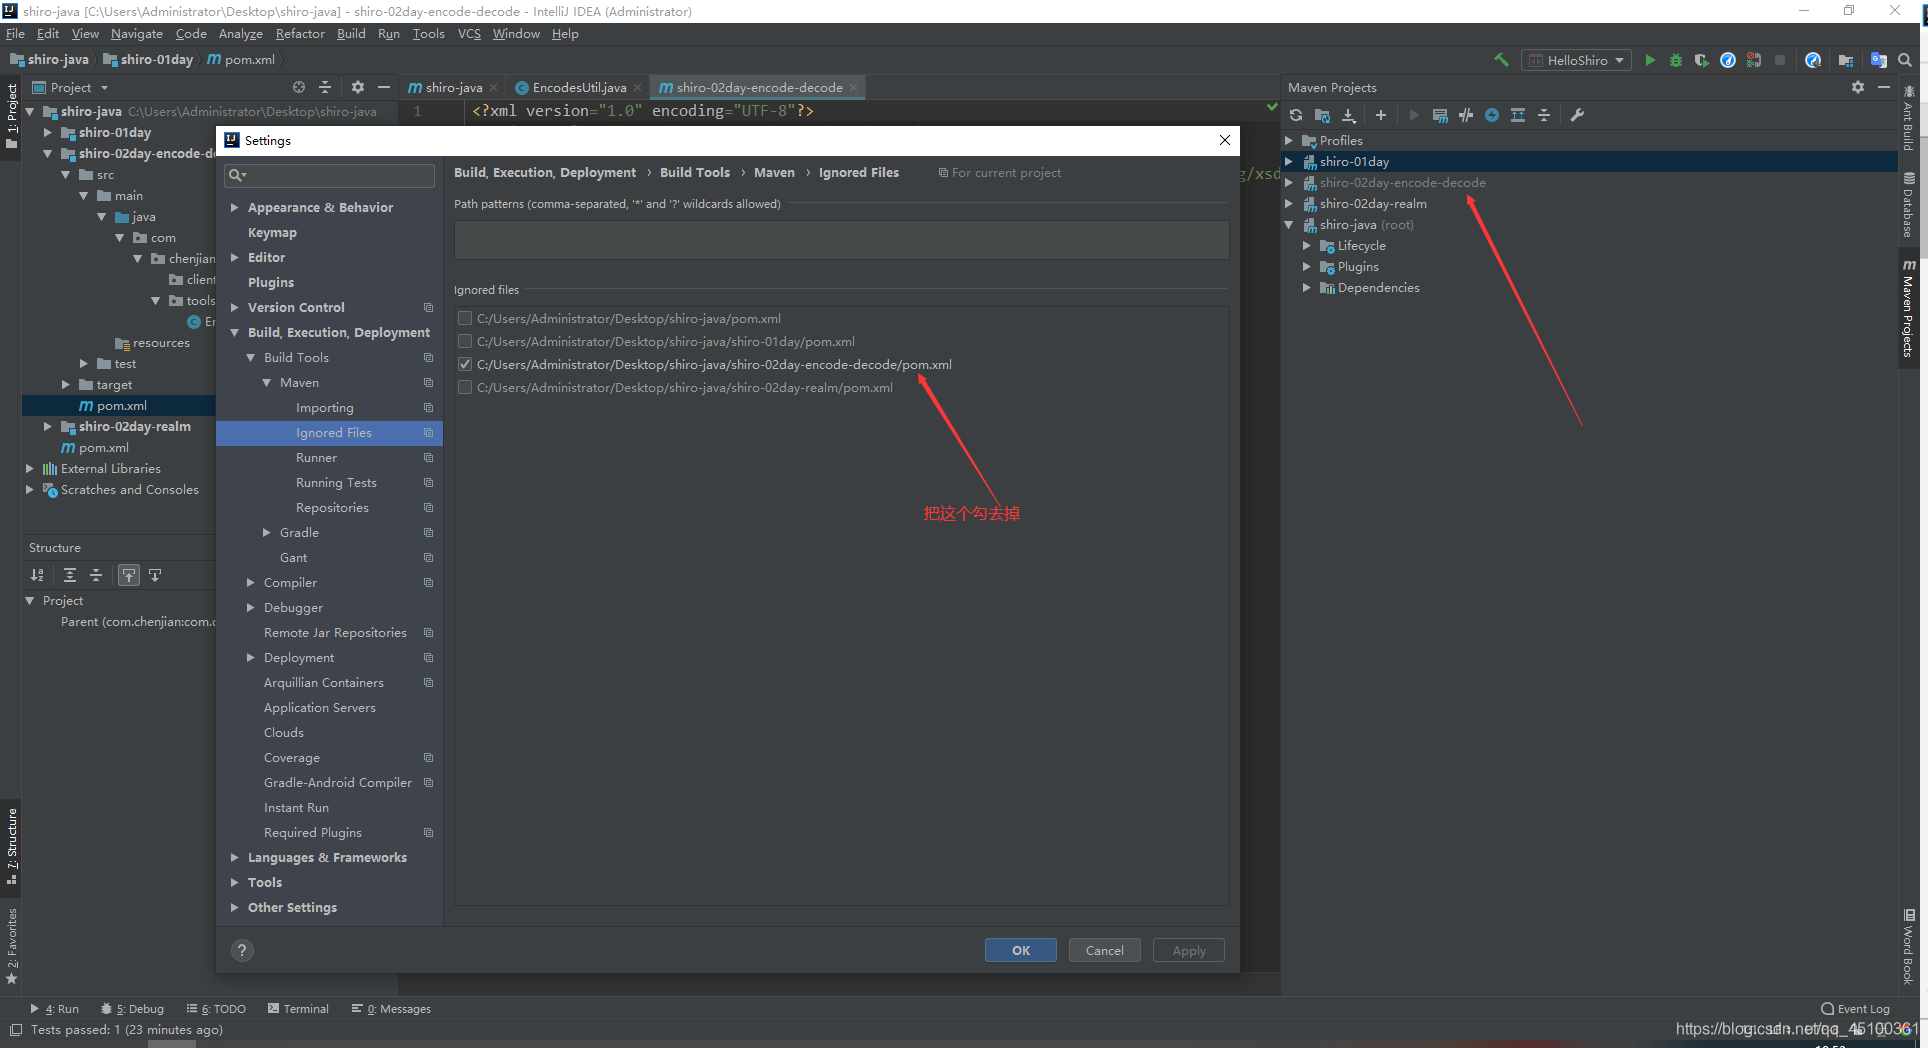The height and width of the screenshot is (1048, 1928).
Task: Click Cancel in Settings dialog
Action: pyautogui.click(x=1104, y=950)
